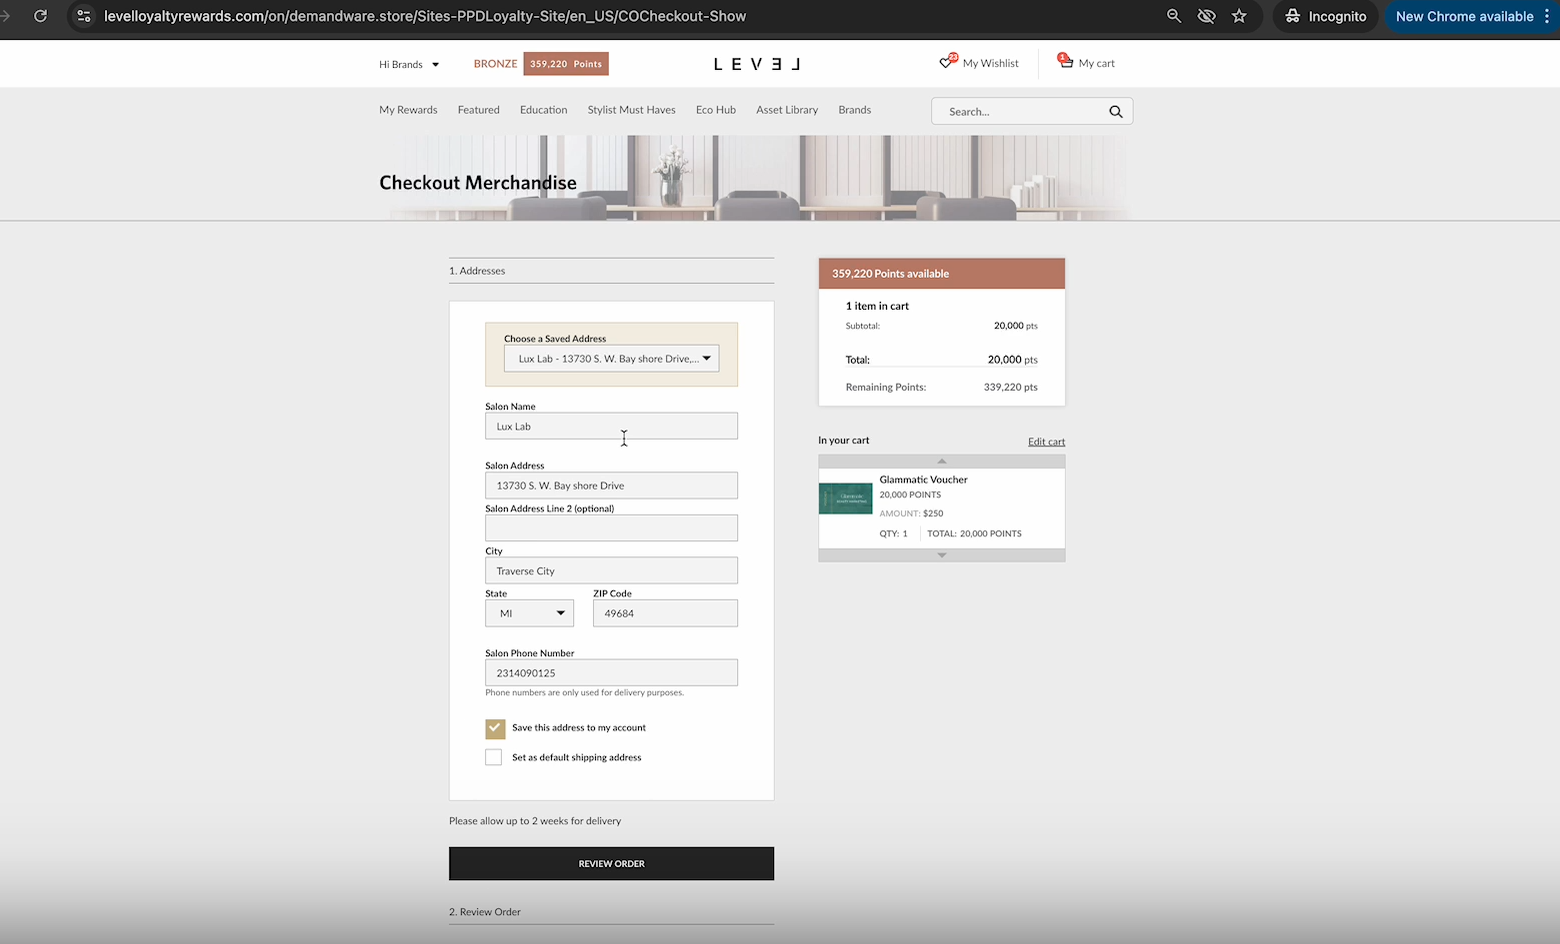Click the Edit cart link
This screenshot has width=1560, height=944.
[x=1046, y=441]
